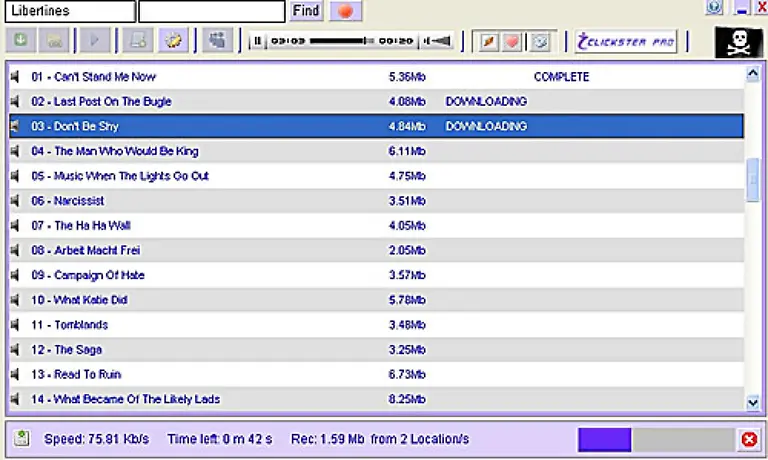Click the Time left: 0 m 42 s text
The width and height of the screenshot is (768, 460).
coord(219,439)
